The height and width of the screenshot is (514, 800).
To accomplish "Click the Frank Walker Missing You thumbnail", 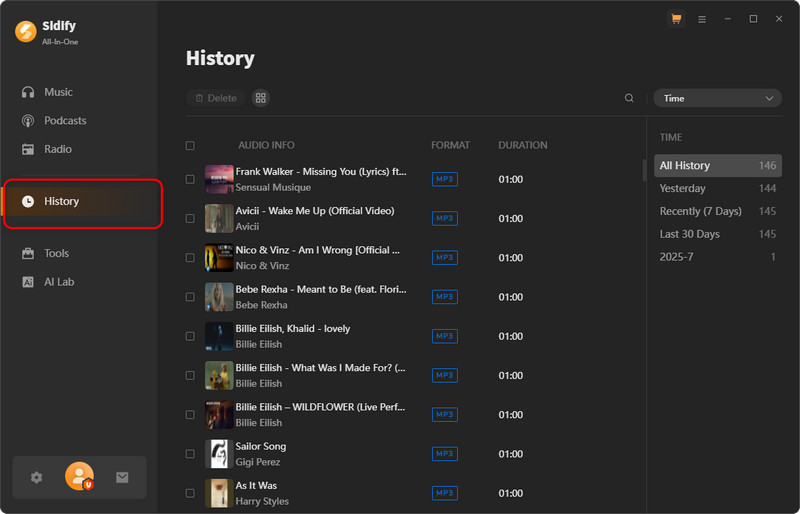I will (219, 180).
